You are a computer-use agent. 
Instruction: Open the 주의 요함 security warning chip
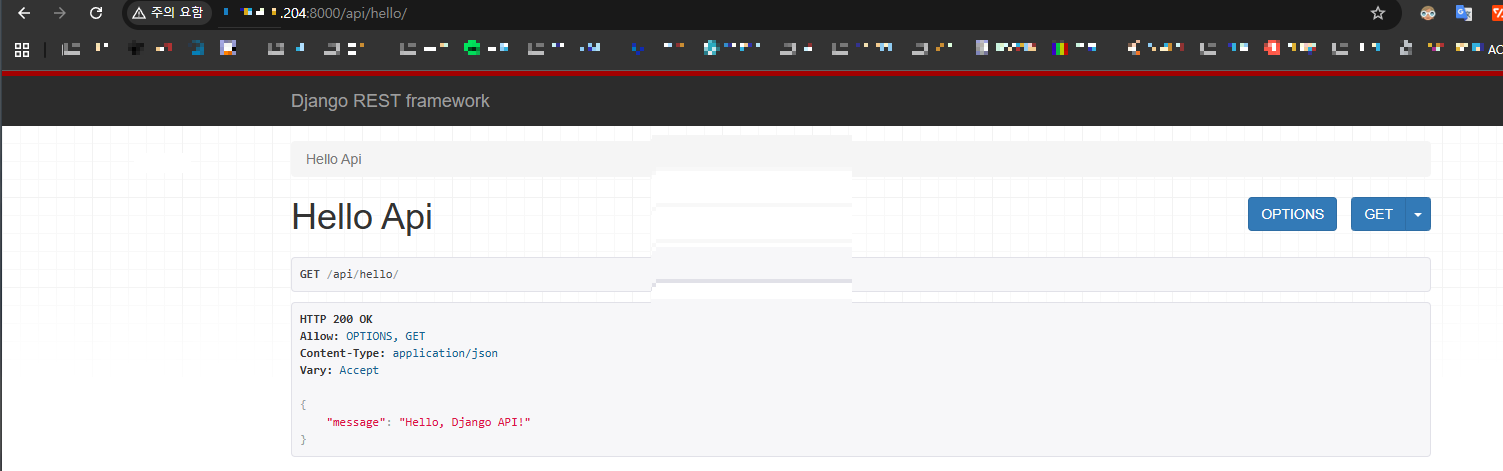click(x=168, y=13)
